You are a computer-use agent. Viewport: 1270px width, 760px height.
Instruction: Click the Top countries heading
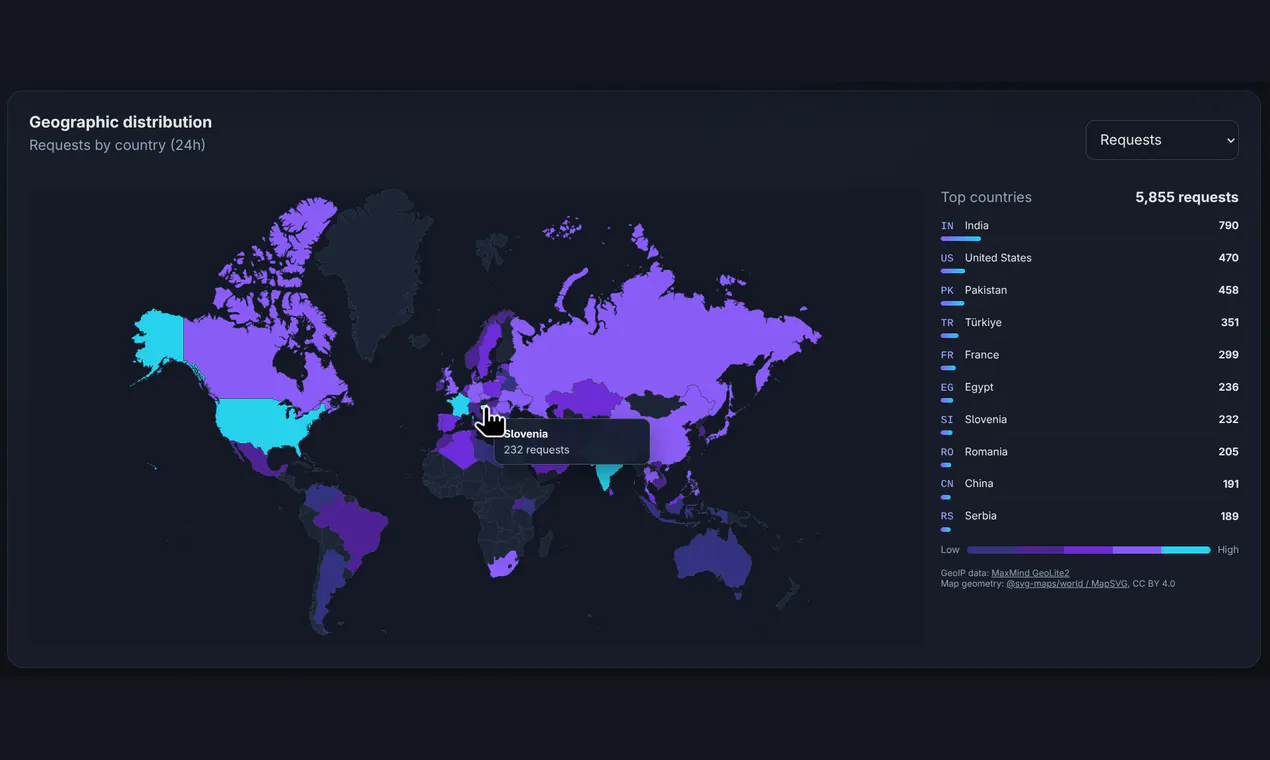pyautogui.click(x=986, y=197)
